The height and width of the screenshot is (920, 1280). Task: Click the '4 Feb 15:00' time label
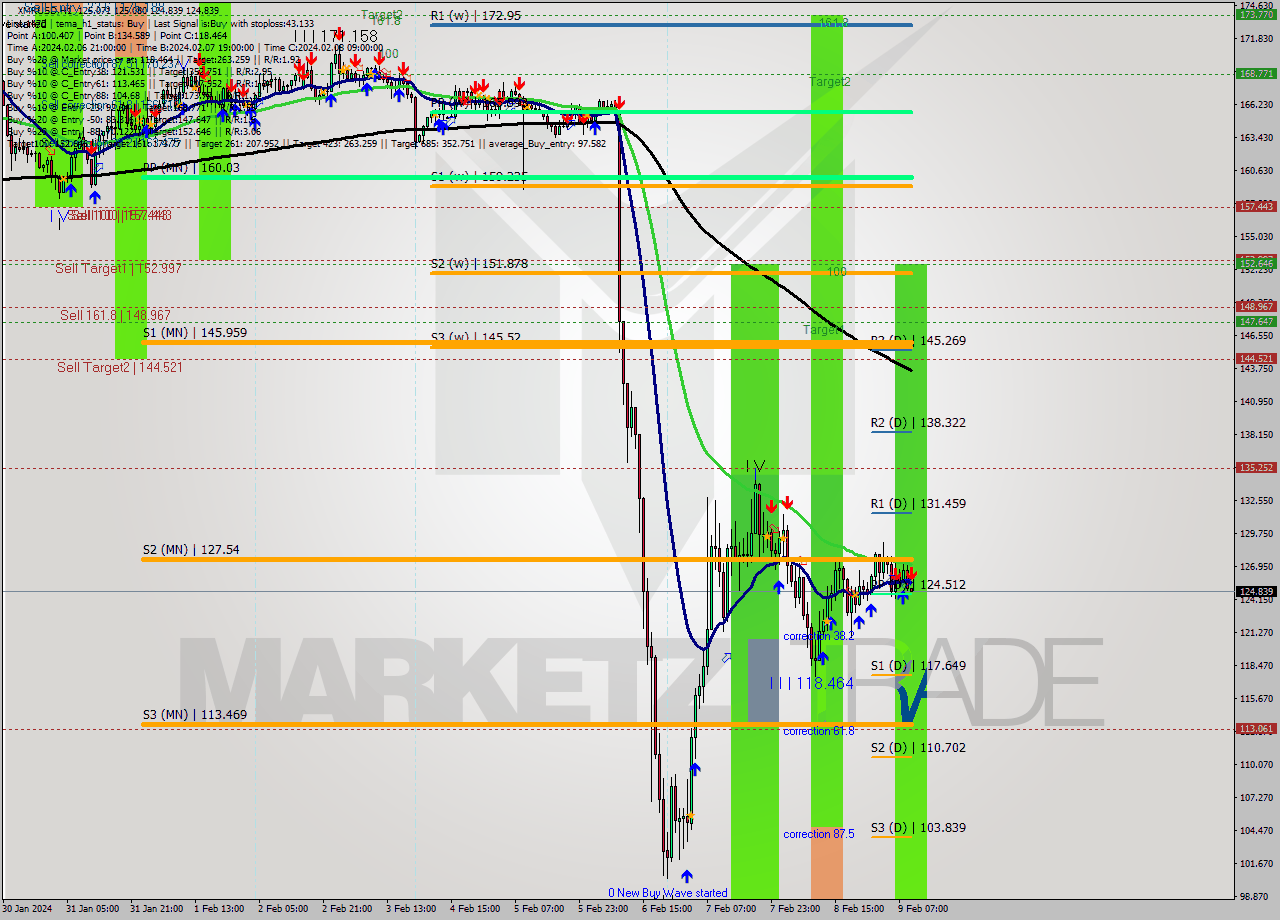pyautogui.click(x=475, y=909)
